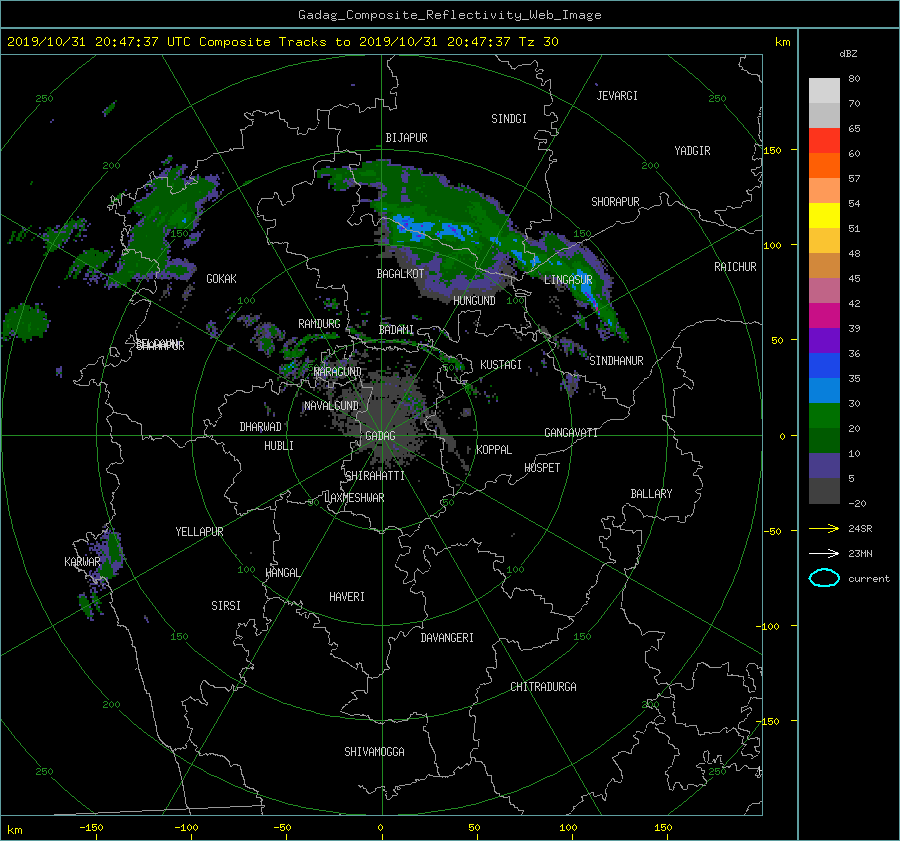Click the SINDGI city label
900x841 pixels.
click(509, 119)
